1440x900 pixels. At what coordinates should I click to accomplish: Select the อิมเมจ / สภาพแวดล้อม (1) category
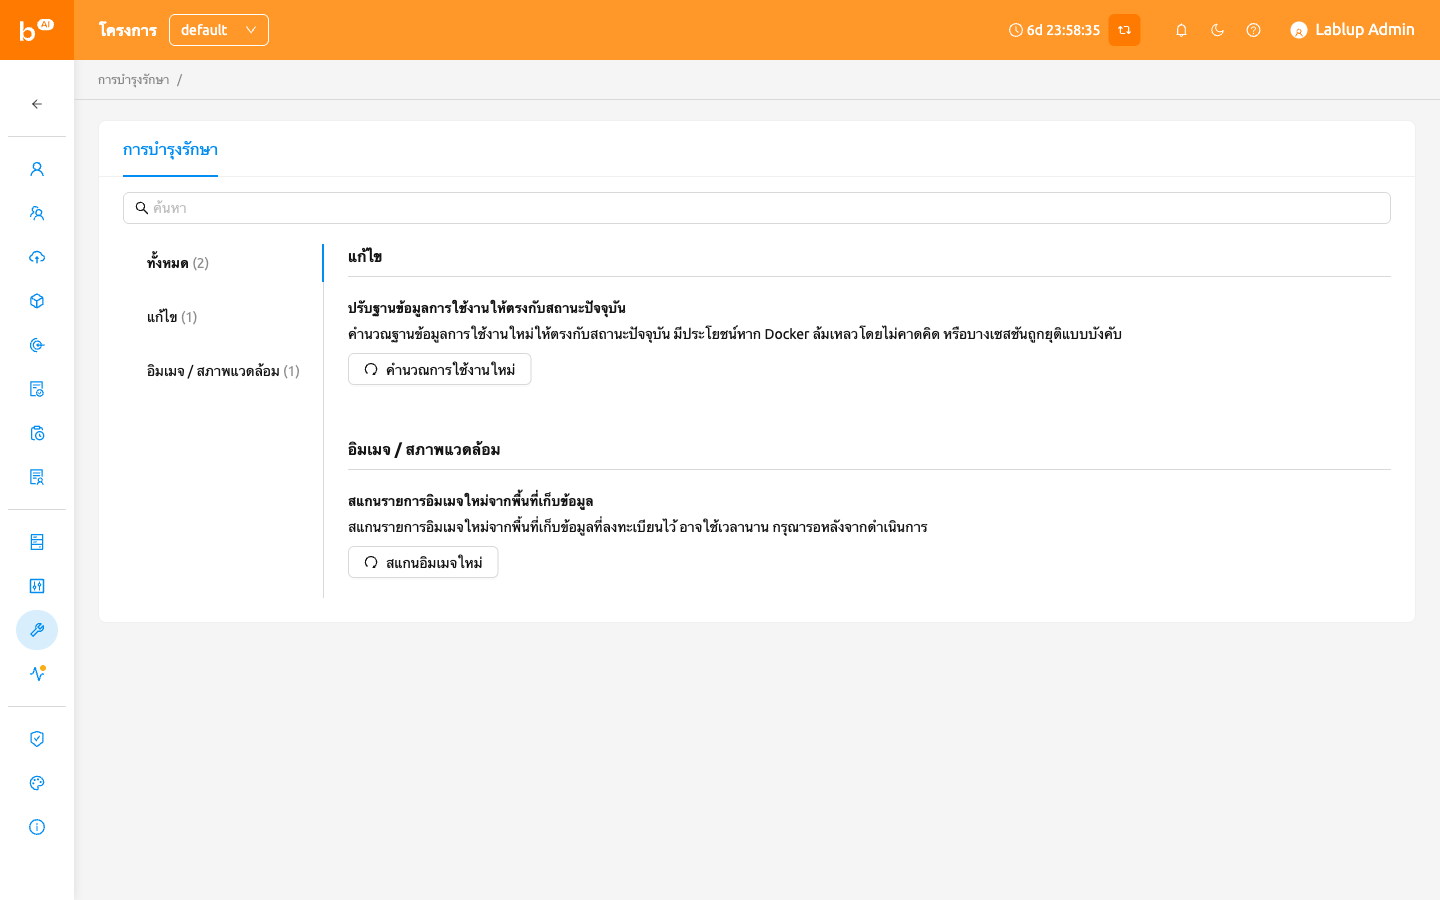coord(223,371)
